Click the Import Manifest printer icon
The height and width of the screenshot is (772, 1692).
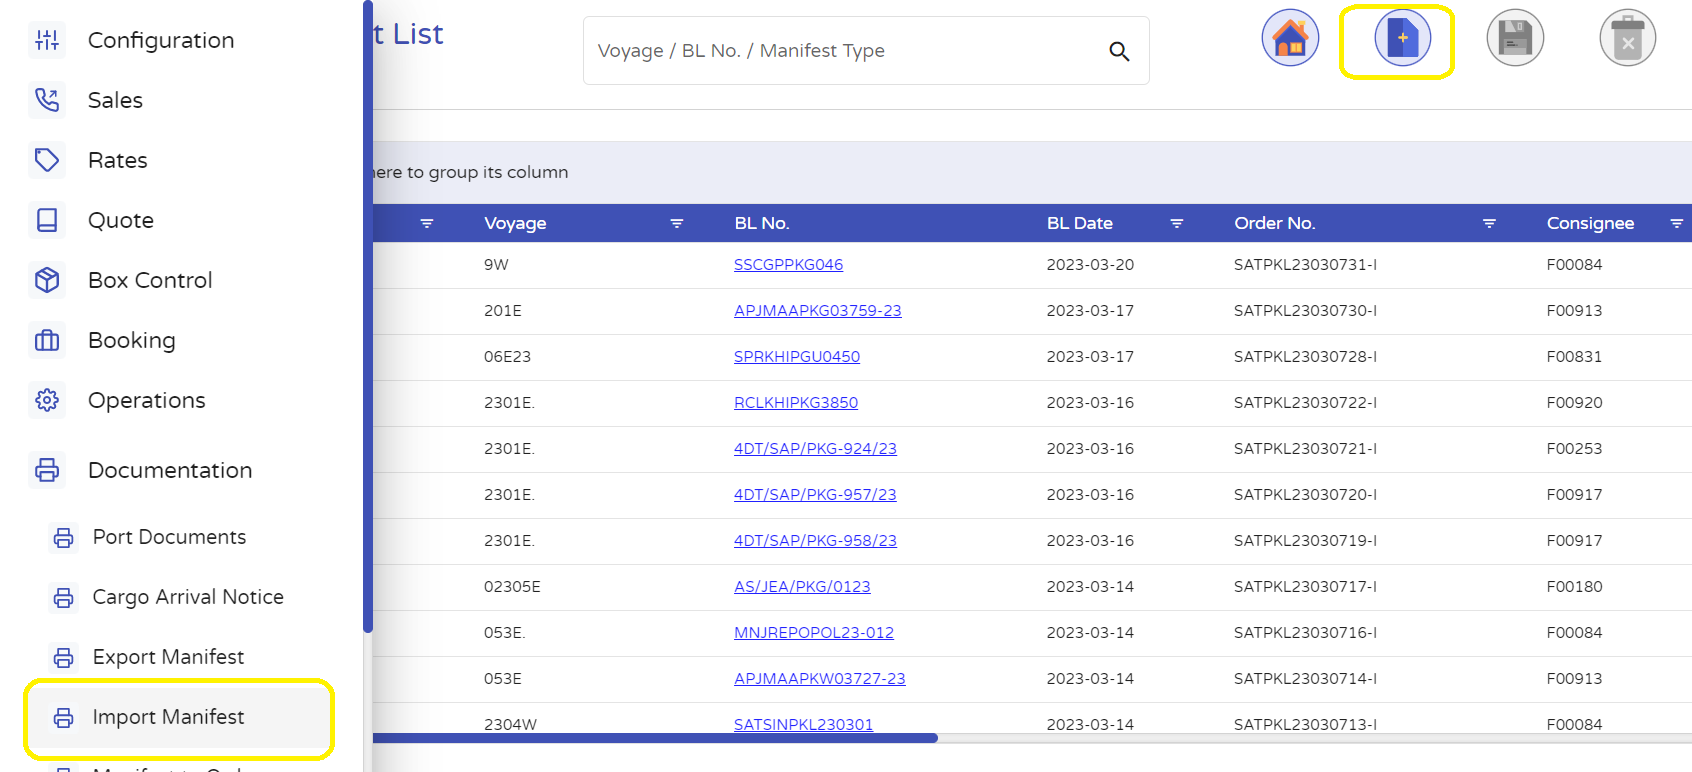(64, 718)
